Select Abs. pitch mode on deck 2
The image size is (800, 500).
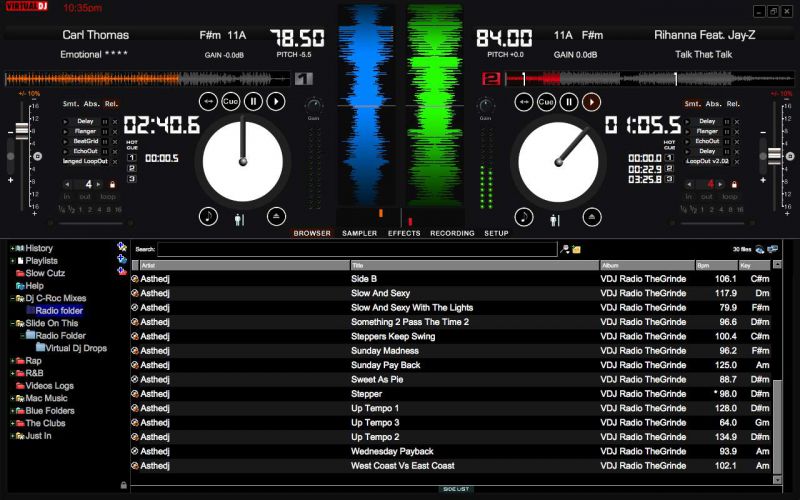[713, 104]
